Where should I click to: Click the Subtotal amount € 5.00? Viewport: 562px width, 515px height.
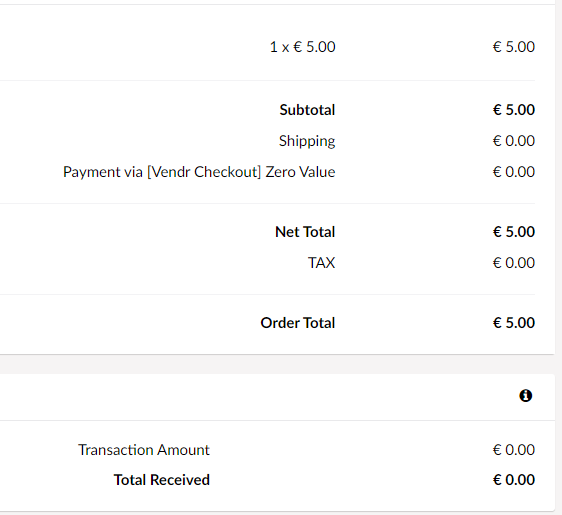[x=514, y=110]
